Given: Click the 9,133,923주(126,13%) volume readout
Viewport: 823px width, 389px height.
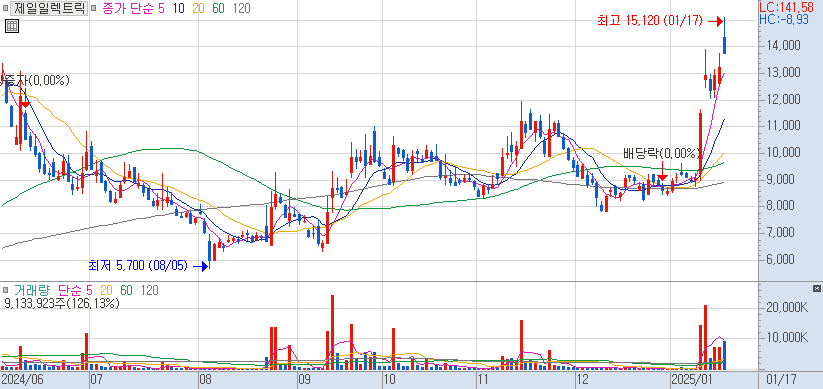Looking at the screenshot, I should [x=61, y=303].
